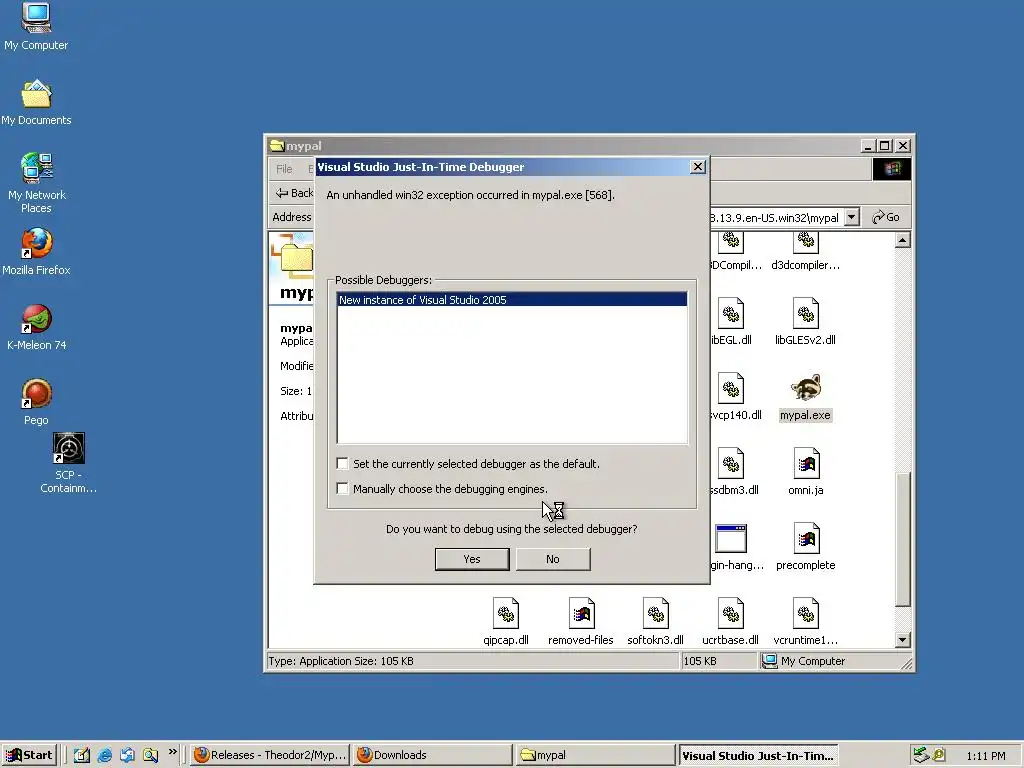Select mypal.exe raccoon icon
1024x768 pixels.
[805, 388]
